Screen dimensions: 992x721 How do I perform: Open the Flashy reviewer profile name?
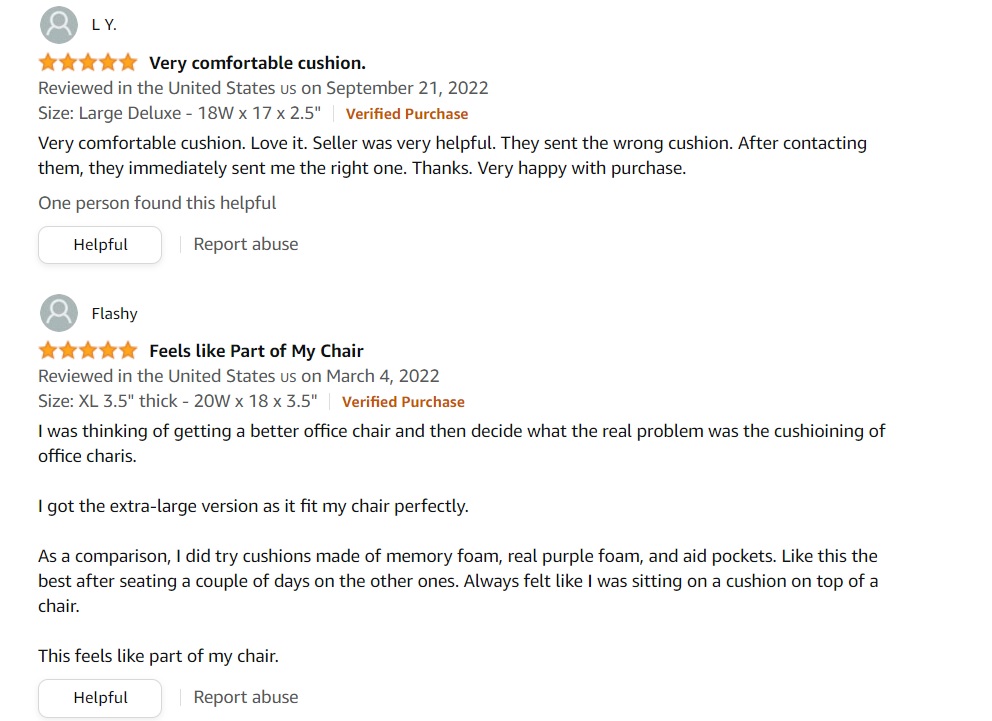point(115,314)
